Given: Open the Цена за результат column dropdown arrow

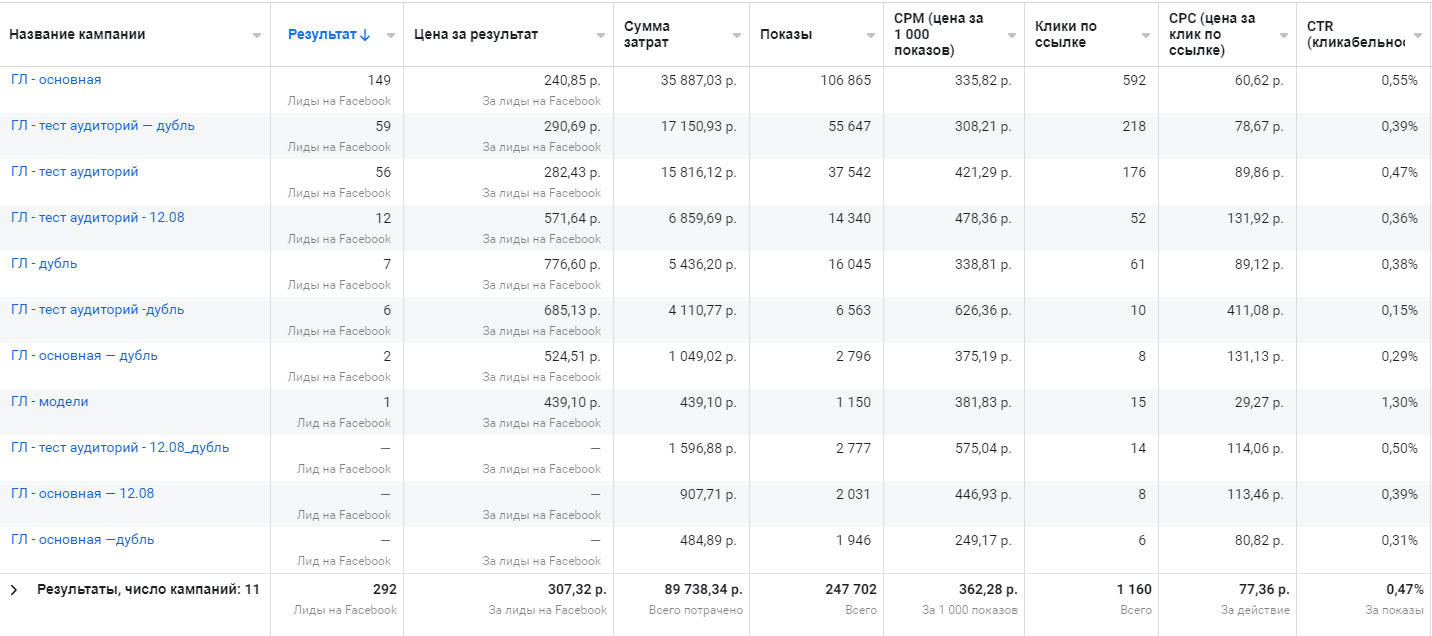Looking at the screenshot, I should pos(601,35).
